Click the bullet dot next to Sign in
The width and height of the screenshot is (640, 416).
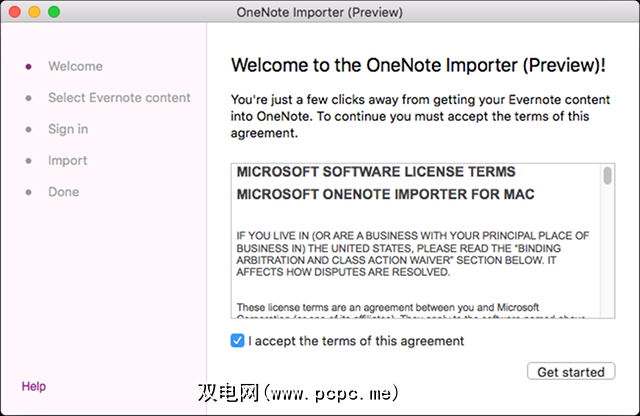[29, 129]
